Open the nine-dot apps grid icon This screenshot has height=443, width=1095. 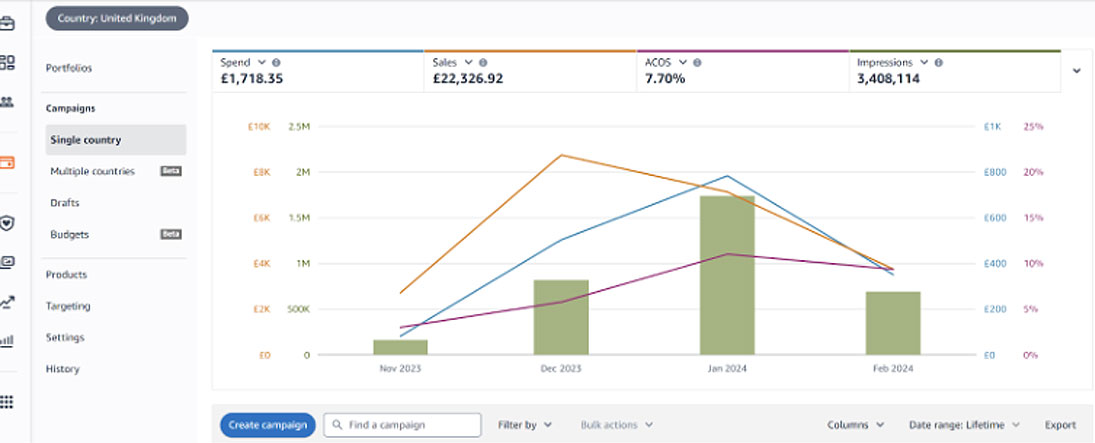click(x=6, y=402)
